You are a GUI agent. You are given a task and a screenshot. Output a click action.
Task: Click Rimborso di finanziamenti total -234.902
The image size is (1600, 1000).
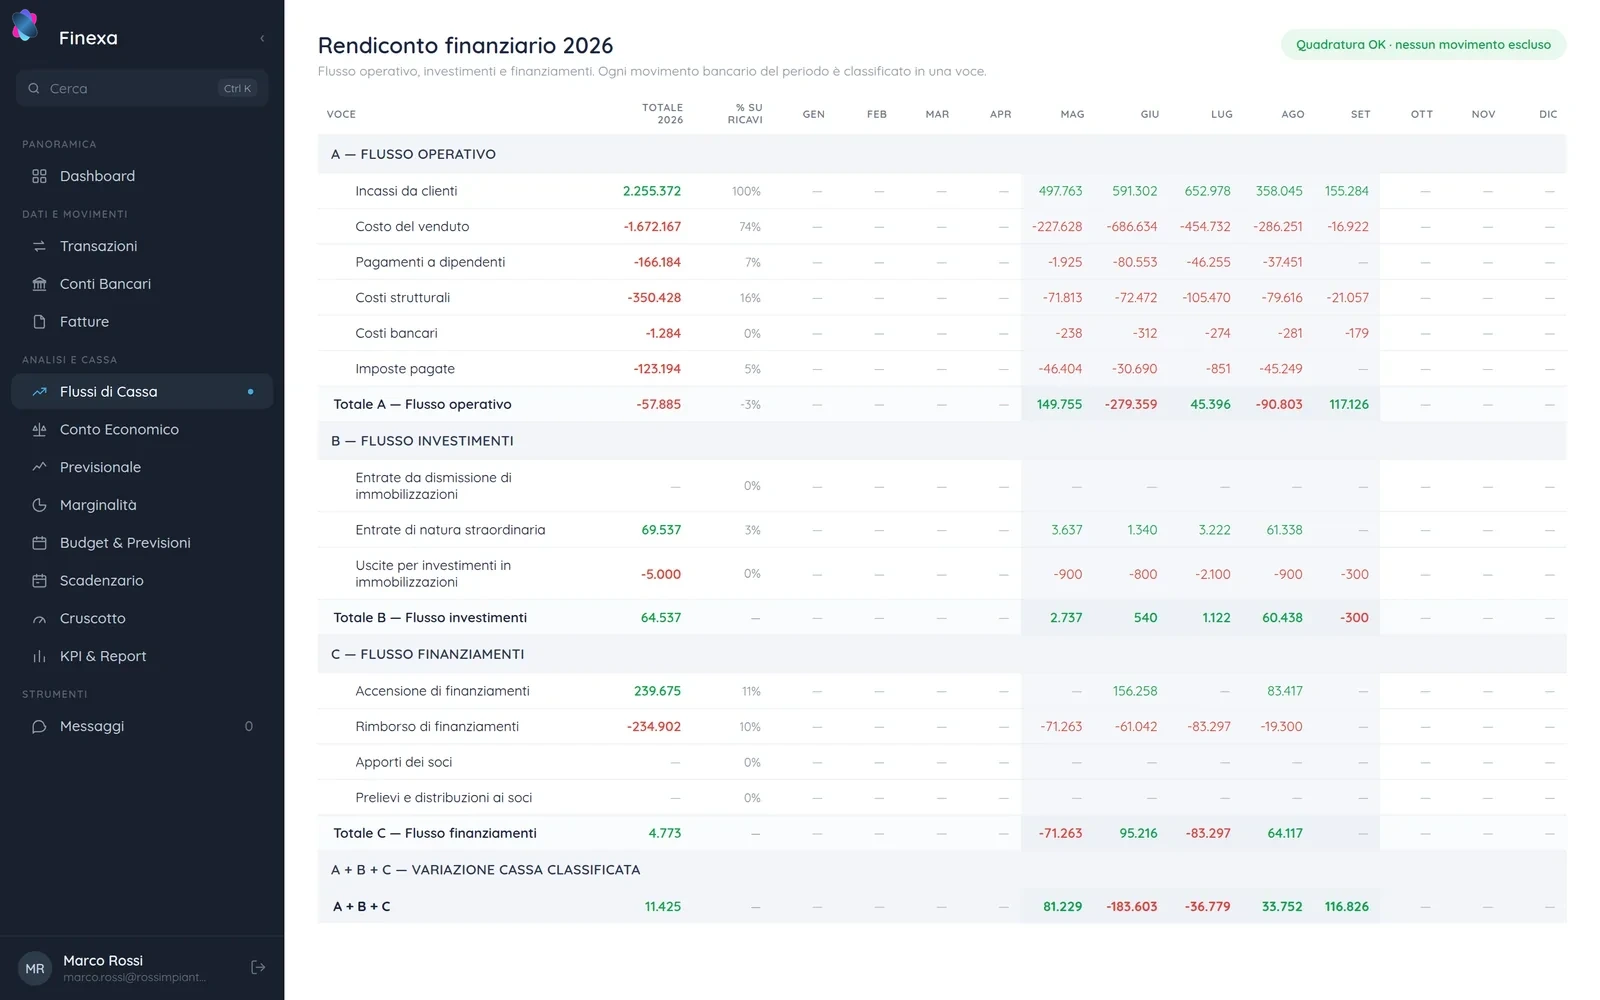[654, 727]
